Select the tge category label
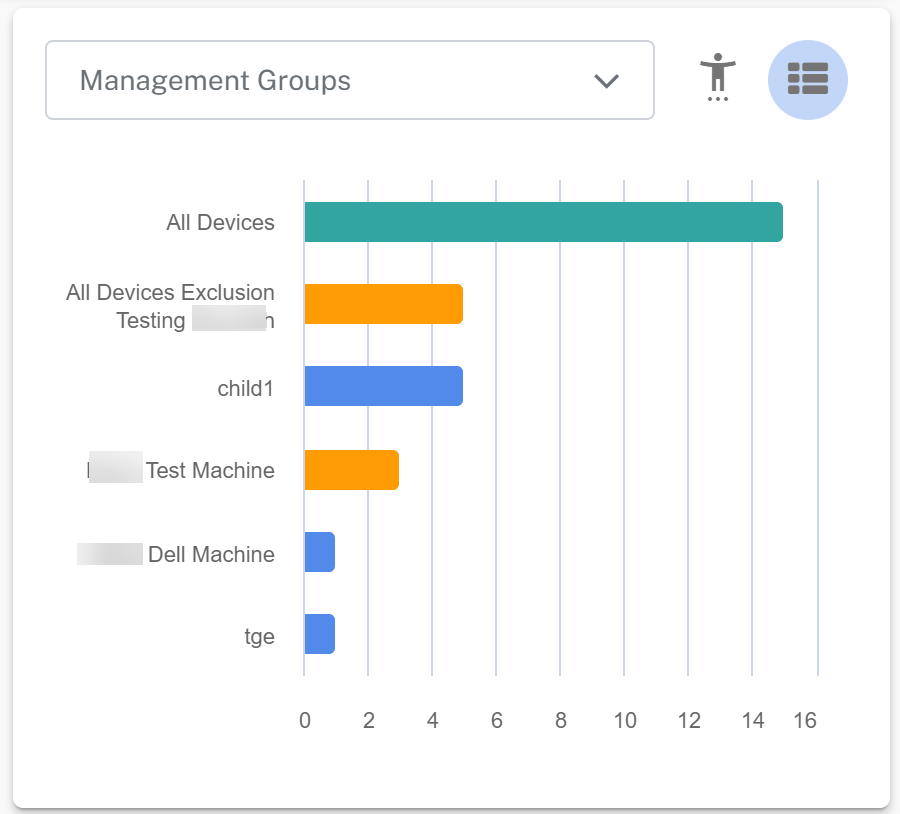The height and width of the screenshot is (814, 900). [259, 636]
